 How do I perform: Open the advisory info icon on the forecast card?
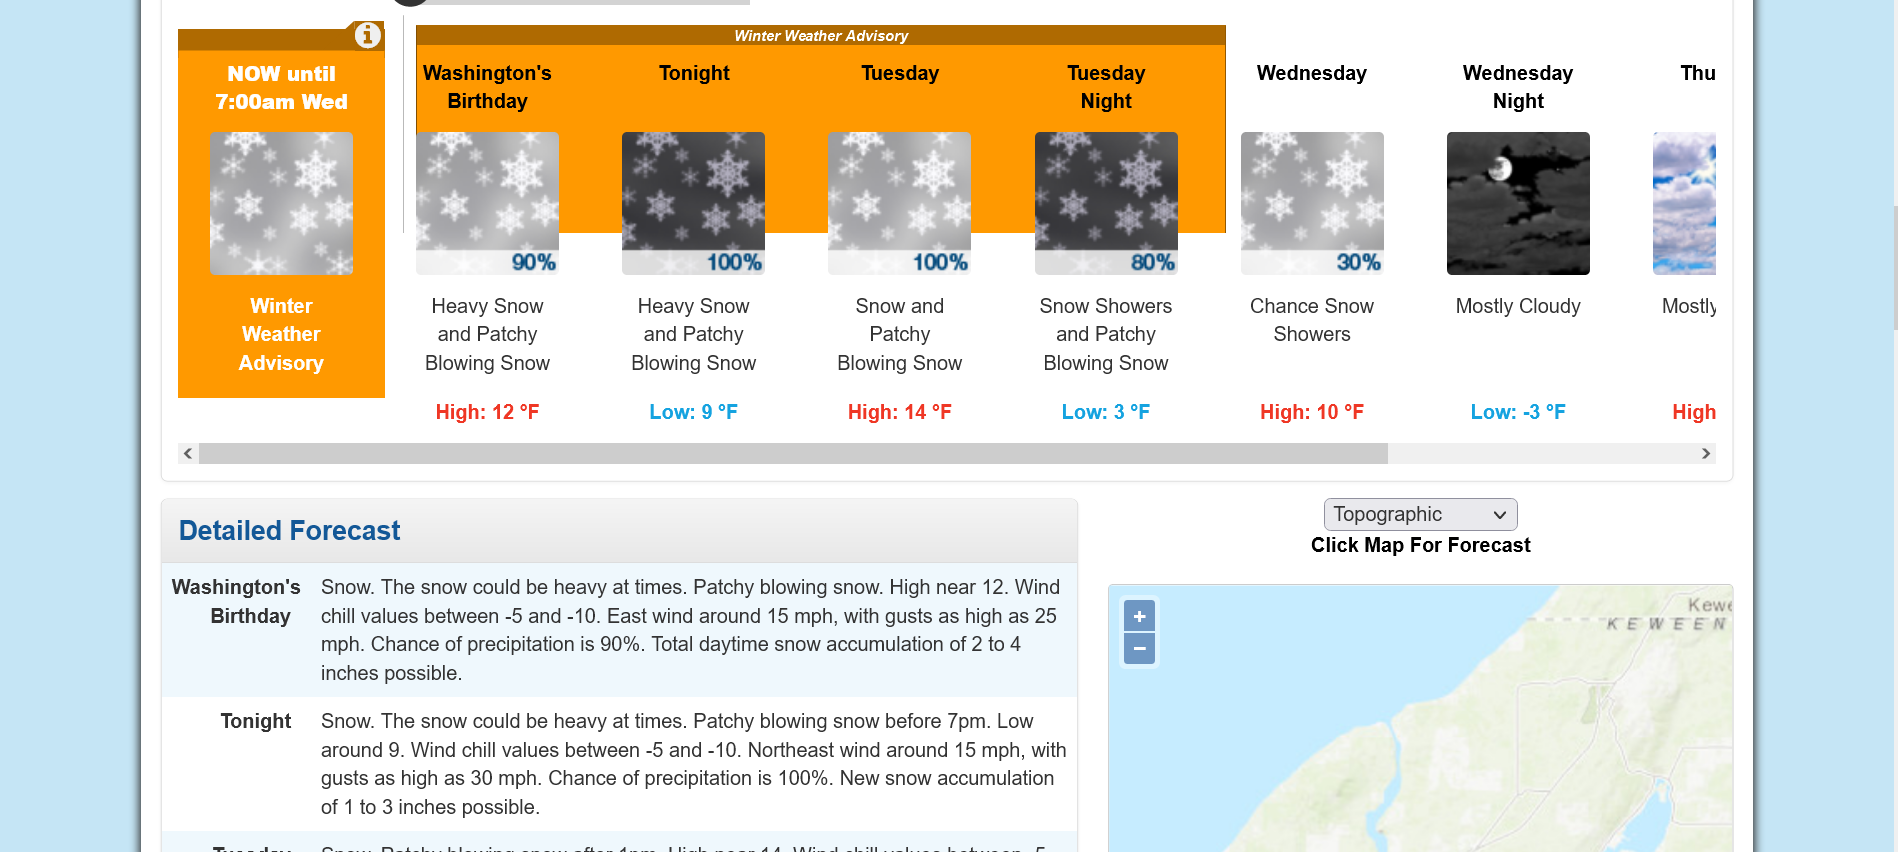(x=367, y=35)
